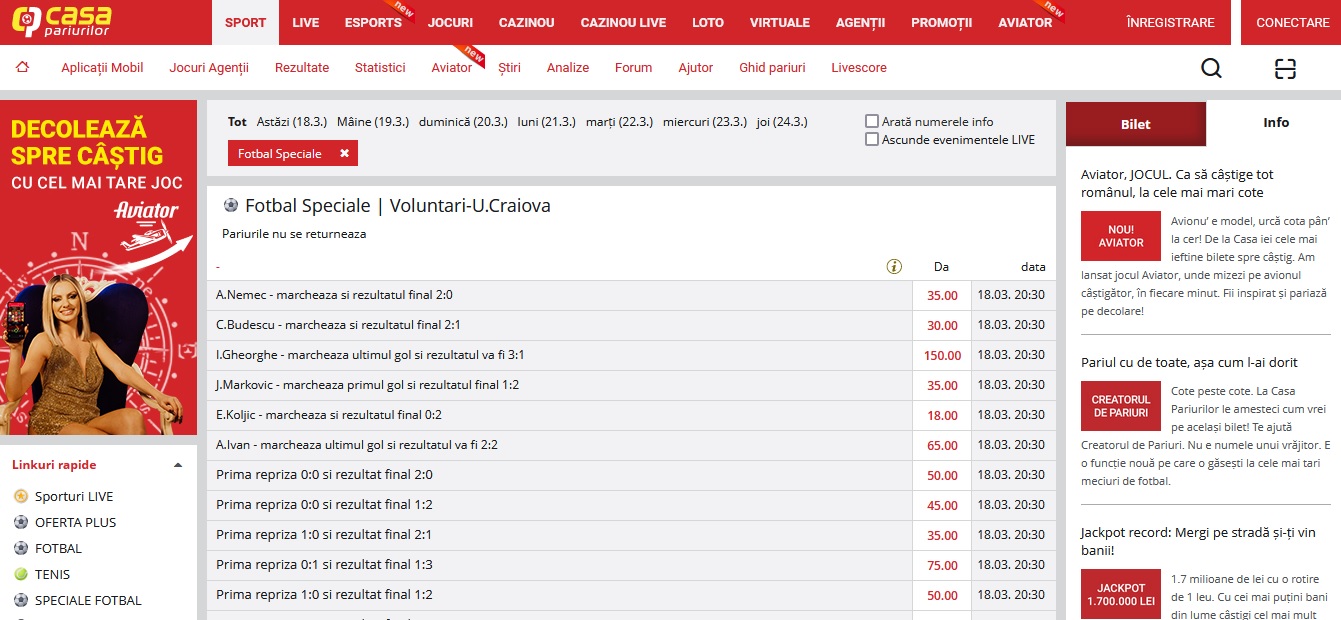
Task: Click the NOU! AVIATOR red button
Action: 1121,236
